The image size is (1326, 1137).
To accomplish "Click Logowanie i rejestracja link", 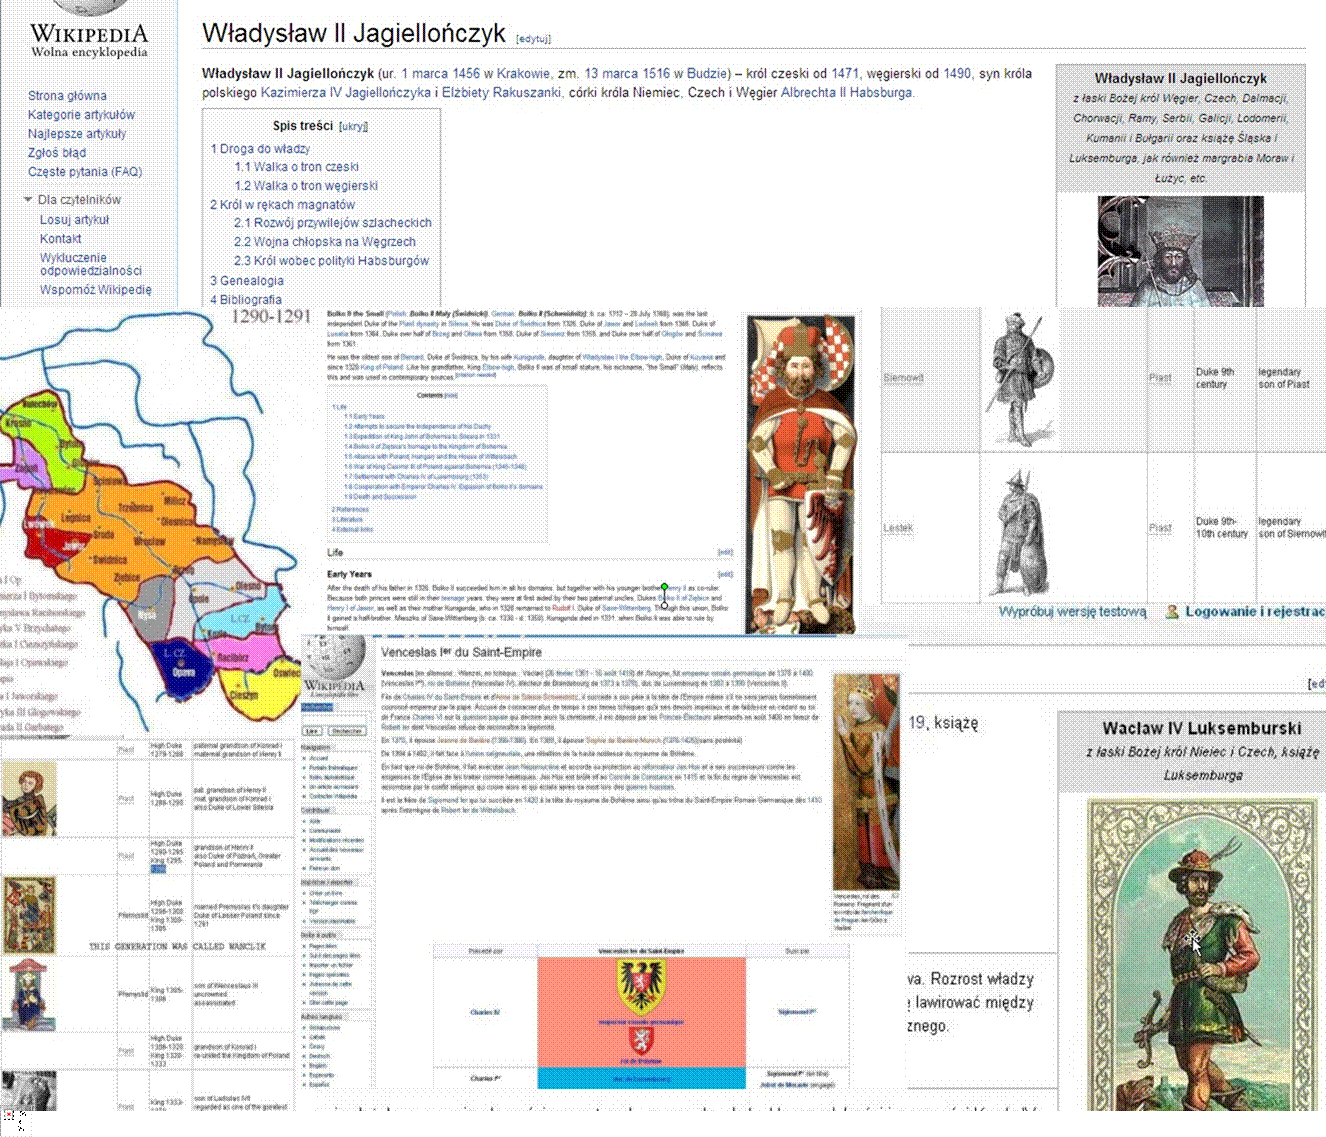I will tap(1255, 612).
